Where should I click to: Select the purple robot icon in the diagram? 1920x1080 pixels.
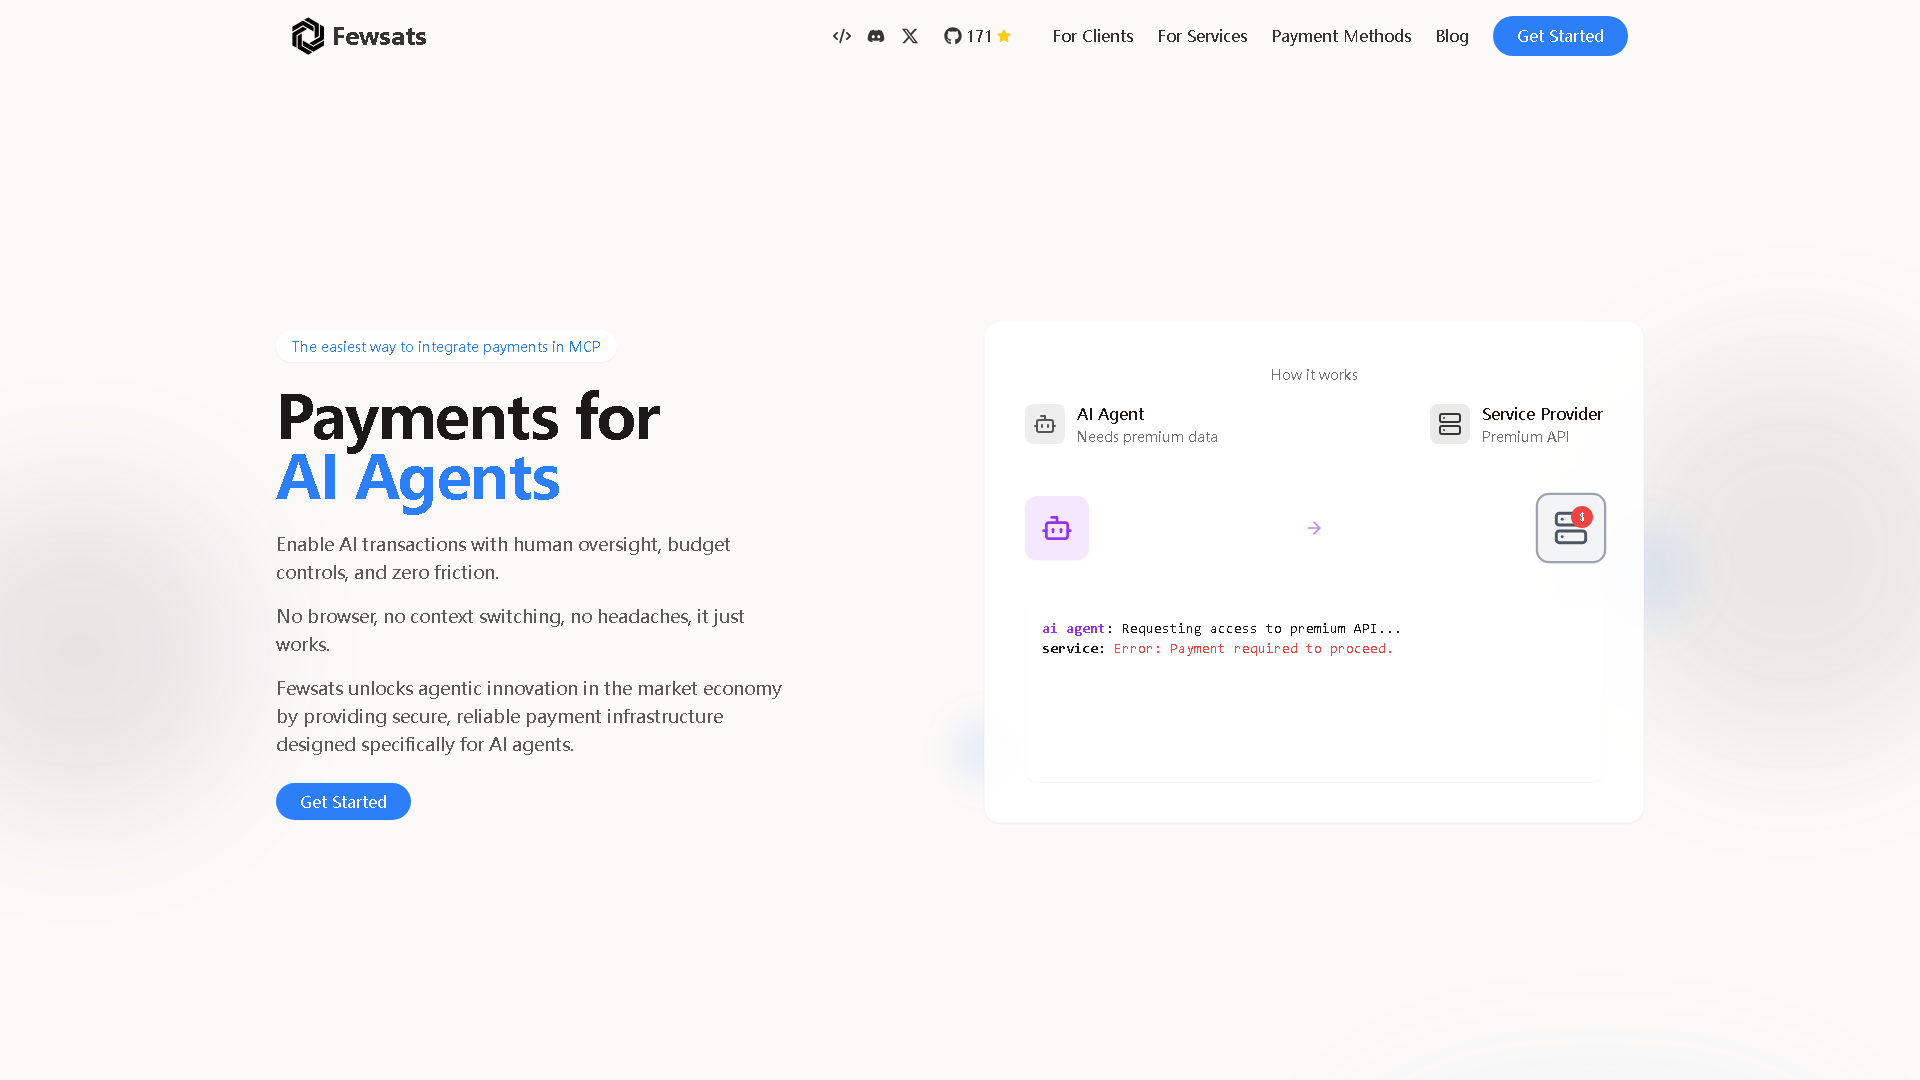pos(1056,528)
